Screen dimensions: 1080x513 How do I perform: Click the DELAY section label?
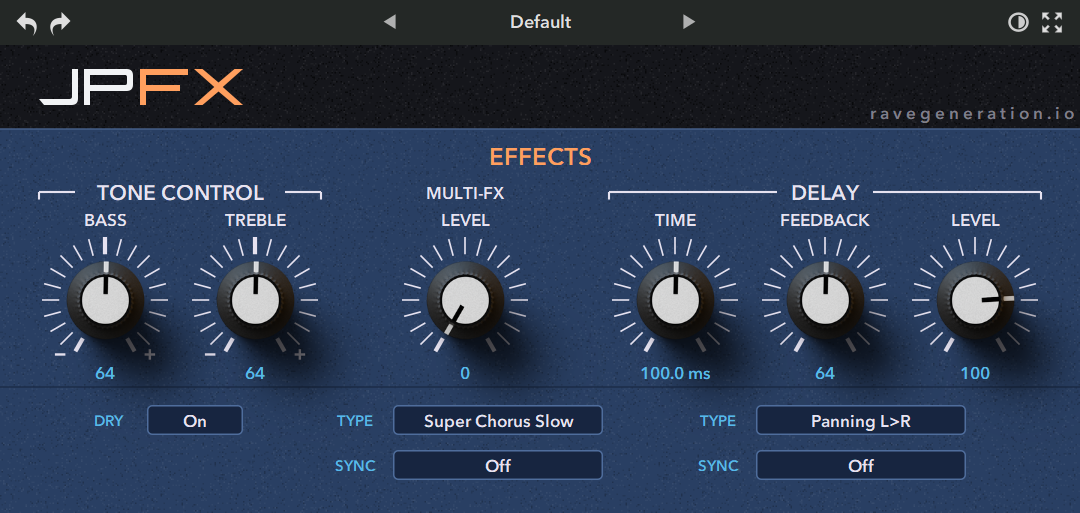pos(825,193)
